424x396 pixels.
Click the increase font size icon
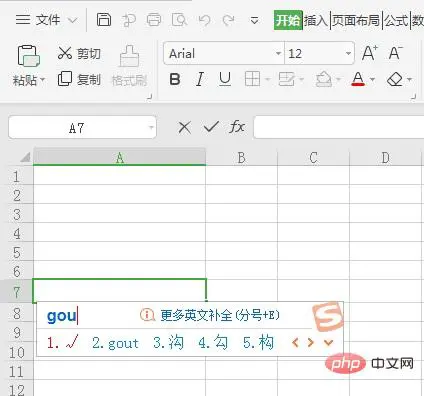pyautogui.click(x=370, y=53)
